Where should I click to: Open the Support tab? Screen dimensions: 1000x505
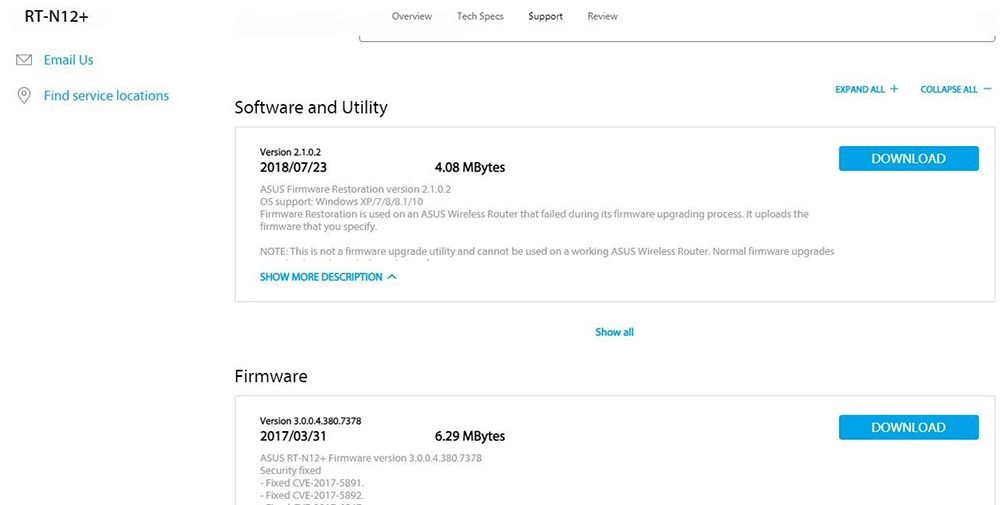545,16
